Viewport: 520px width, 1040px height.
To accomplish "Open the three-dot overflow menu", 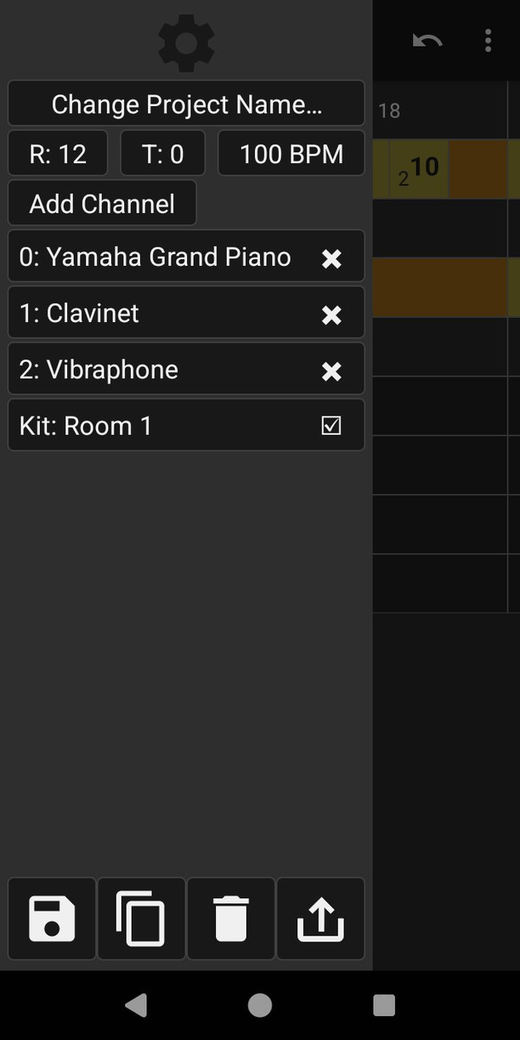I will click(488, 40).
